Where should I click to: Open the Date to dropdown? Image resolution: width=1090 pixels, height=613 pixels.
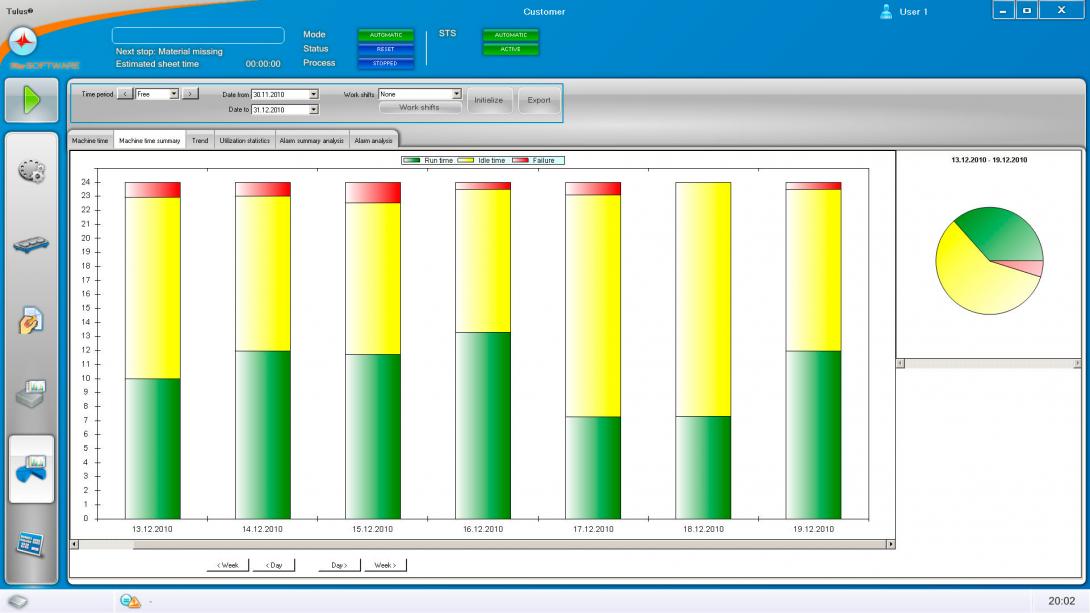pyautogui.click(x=313, y=109)
